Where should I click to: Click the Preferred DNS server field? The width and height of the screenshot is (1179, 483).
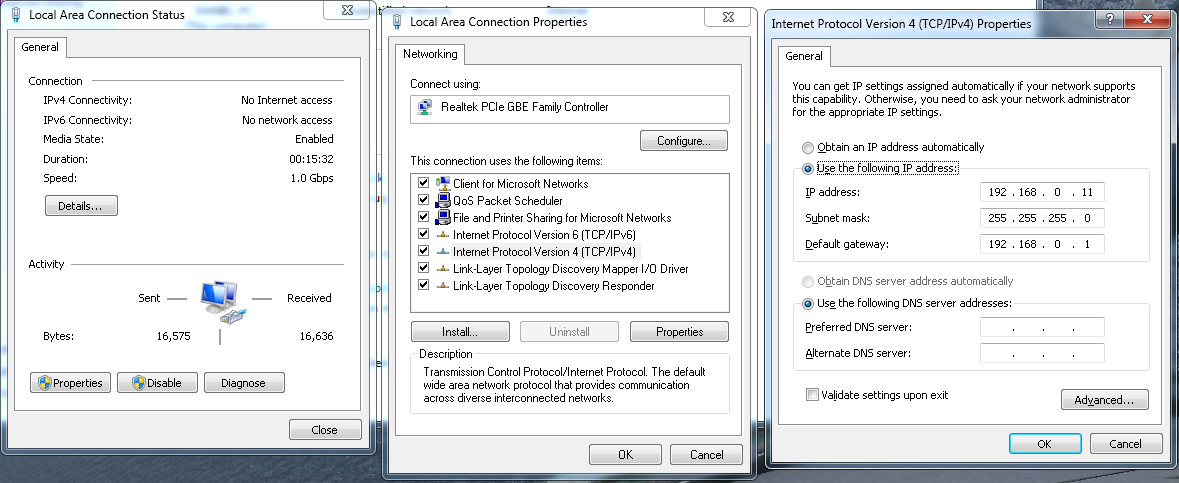point(1042,327)
